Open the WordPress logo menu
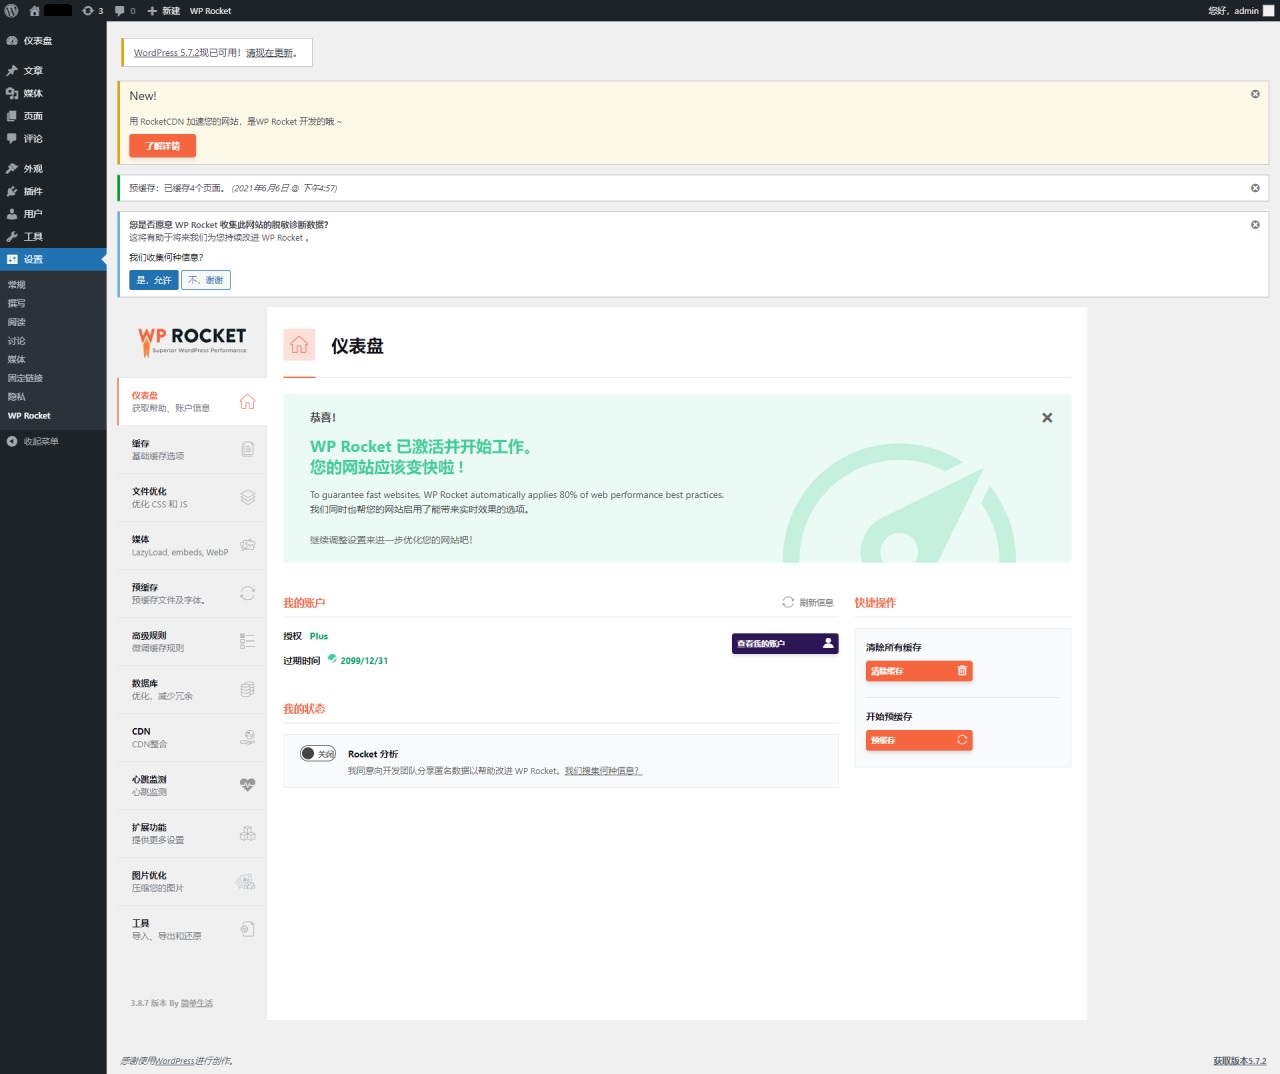1280x1074 pixels. coord(12,10)
